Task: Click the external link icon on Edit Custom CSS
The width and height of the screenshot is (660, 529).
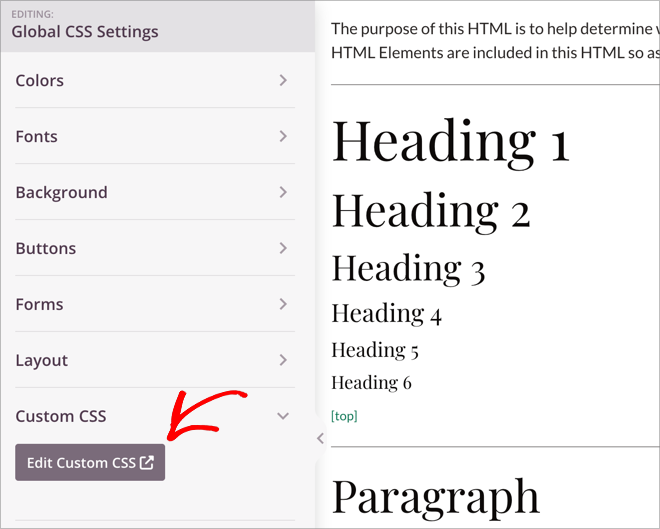Action: 147,462
